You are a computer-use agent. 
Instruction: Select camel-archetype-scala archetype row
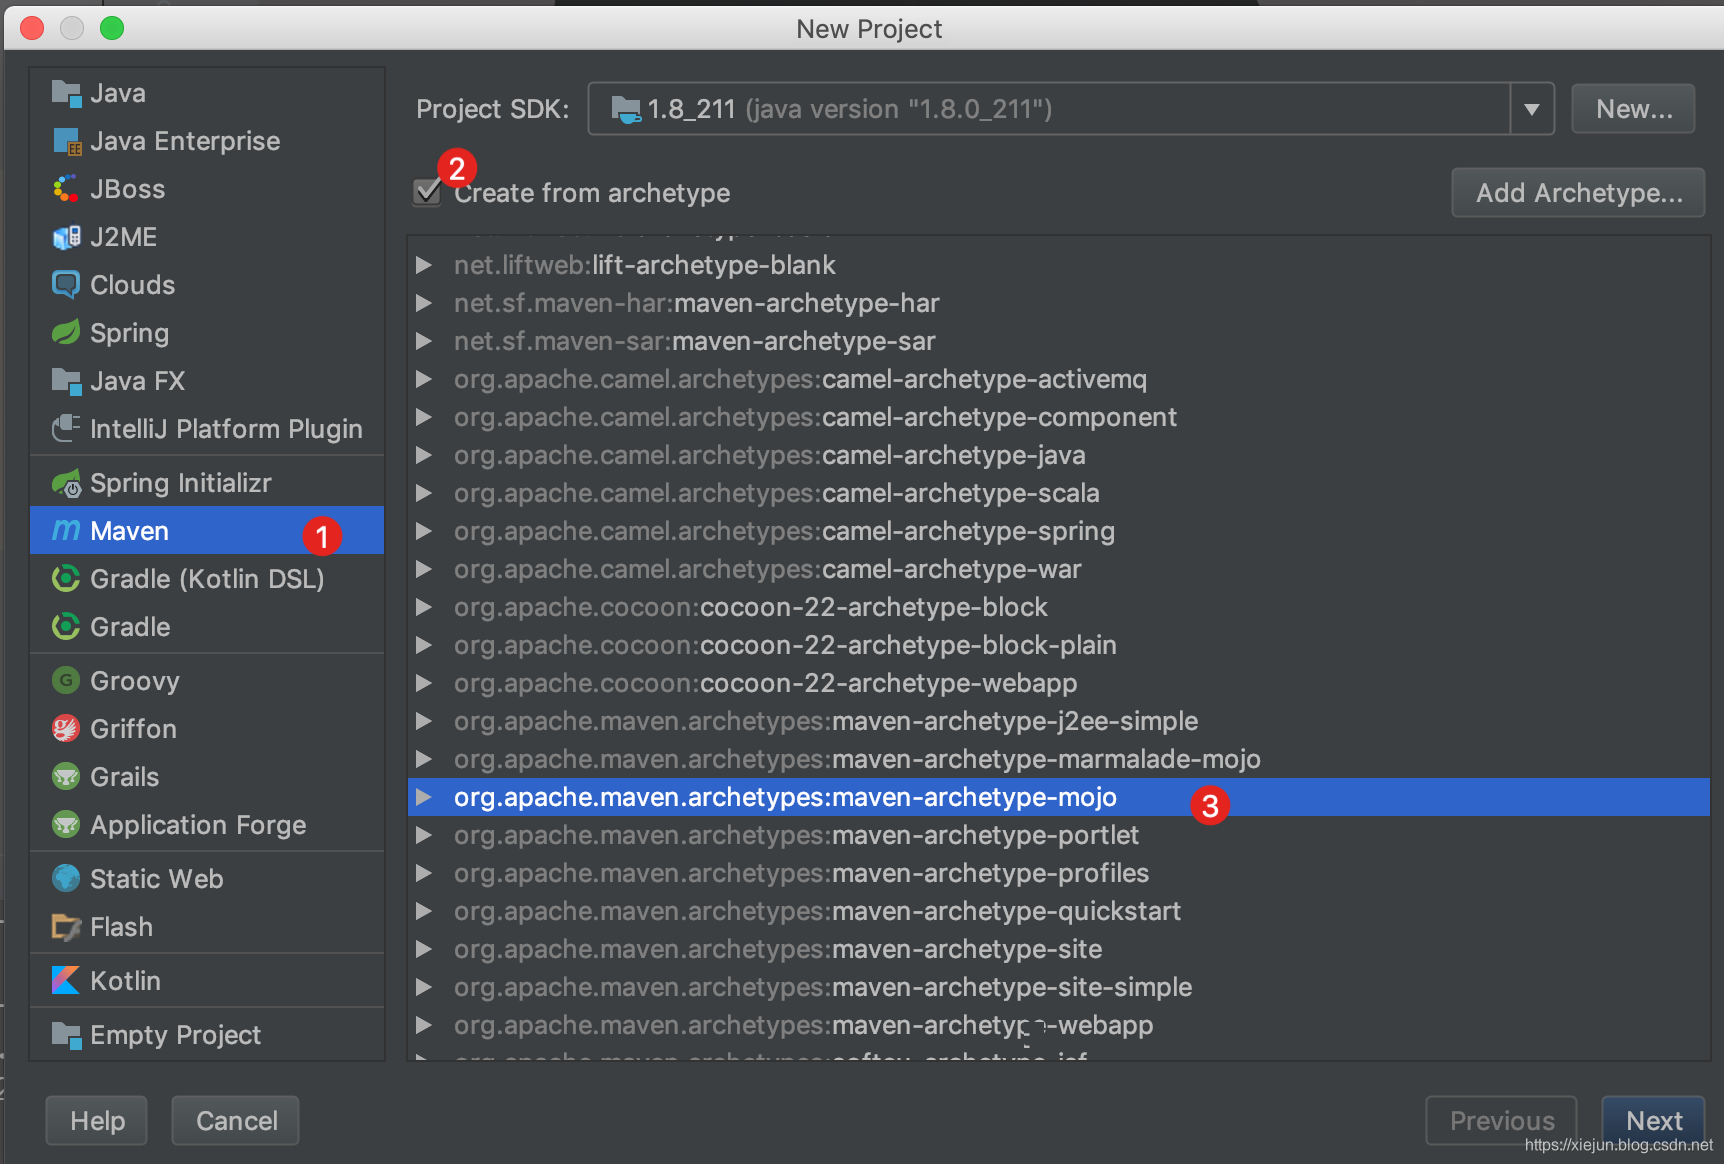1059,493
